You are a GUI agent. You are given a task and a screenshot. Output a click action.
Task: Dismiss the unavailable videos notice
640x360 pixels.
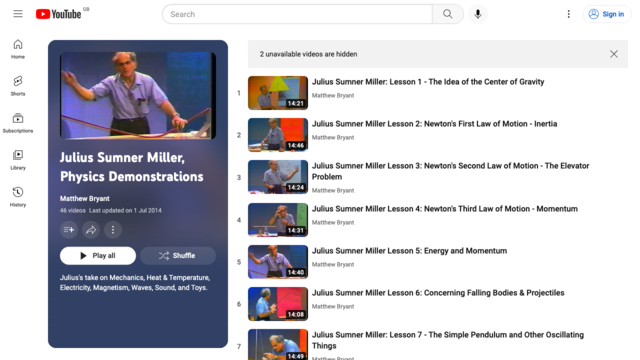pos(613,54)
